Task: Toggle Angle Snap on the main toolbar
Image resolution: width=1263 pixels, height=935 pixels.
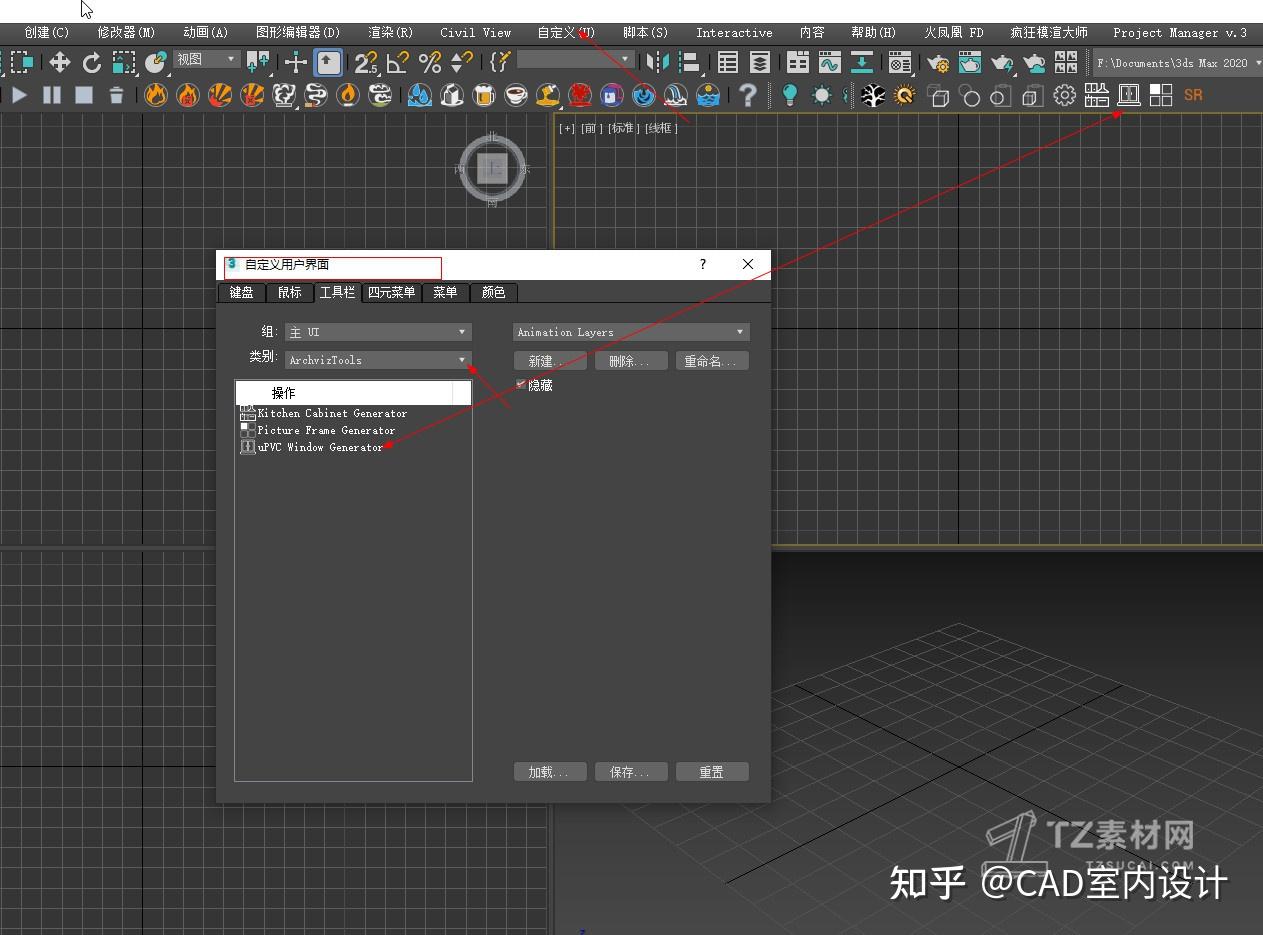Action: (399, 62)
